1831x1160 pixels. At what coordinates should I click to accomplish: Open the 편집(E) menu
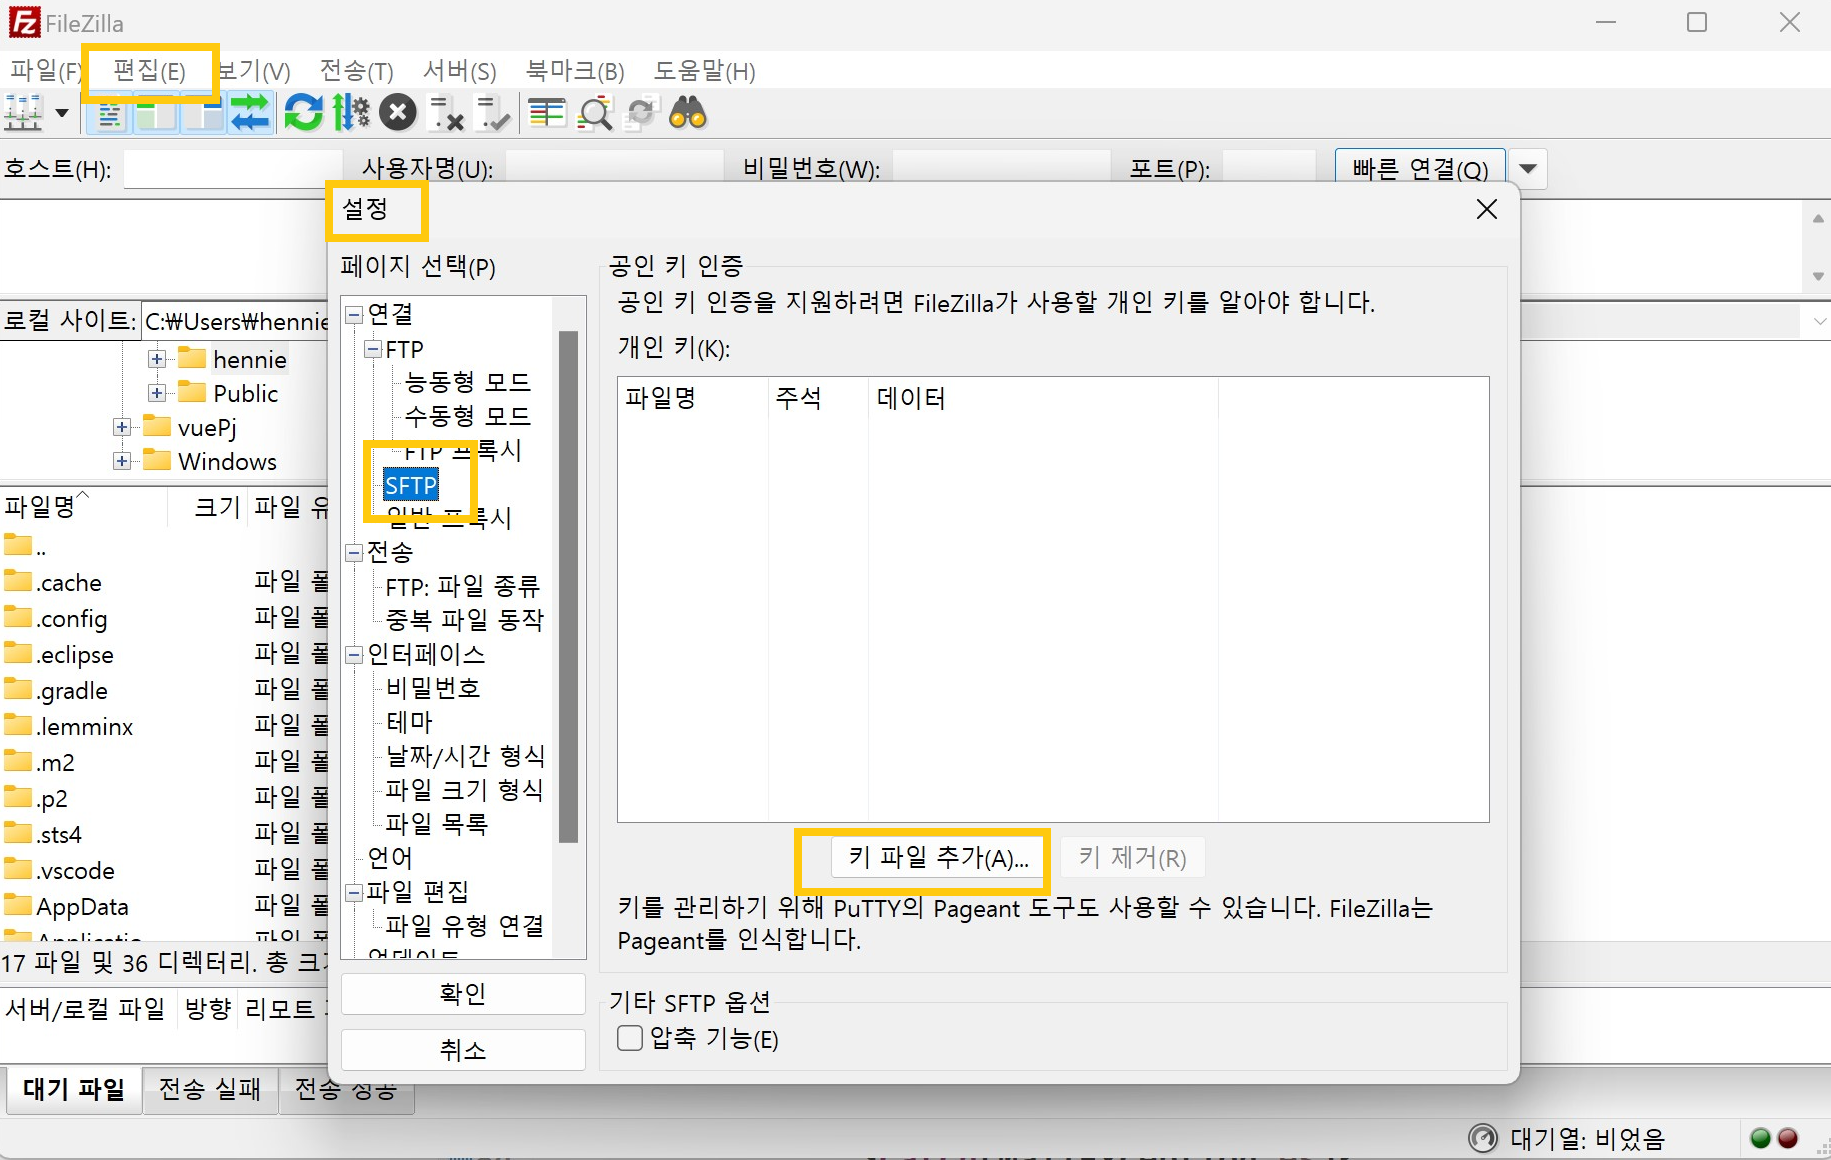click(149, 71)
